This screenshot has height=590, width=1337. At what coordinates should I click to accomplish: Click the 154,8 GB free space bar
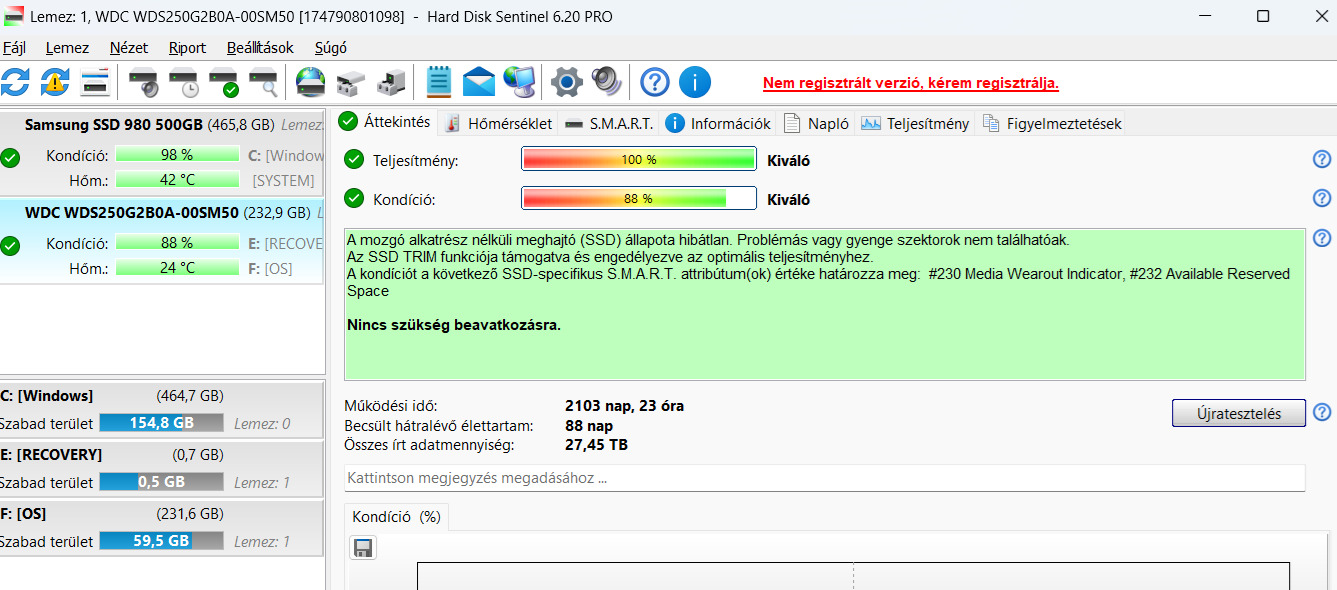tap(161, 423)
